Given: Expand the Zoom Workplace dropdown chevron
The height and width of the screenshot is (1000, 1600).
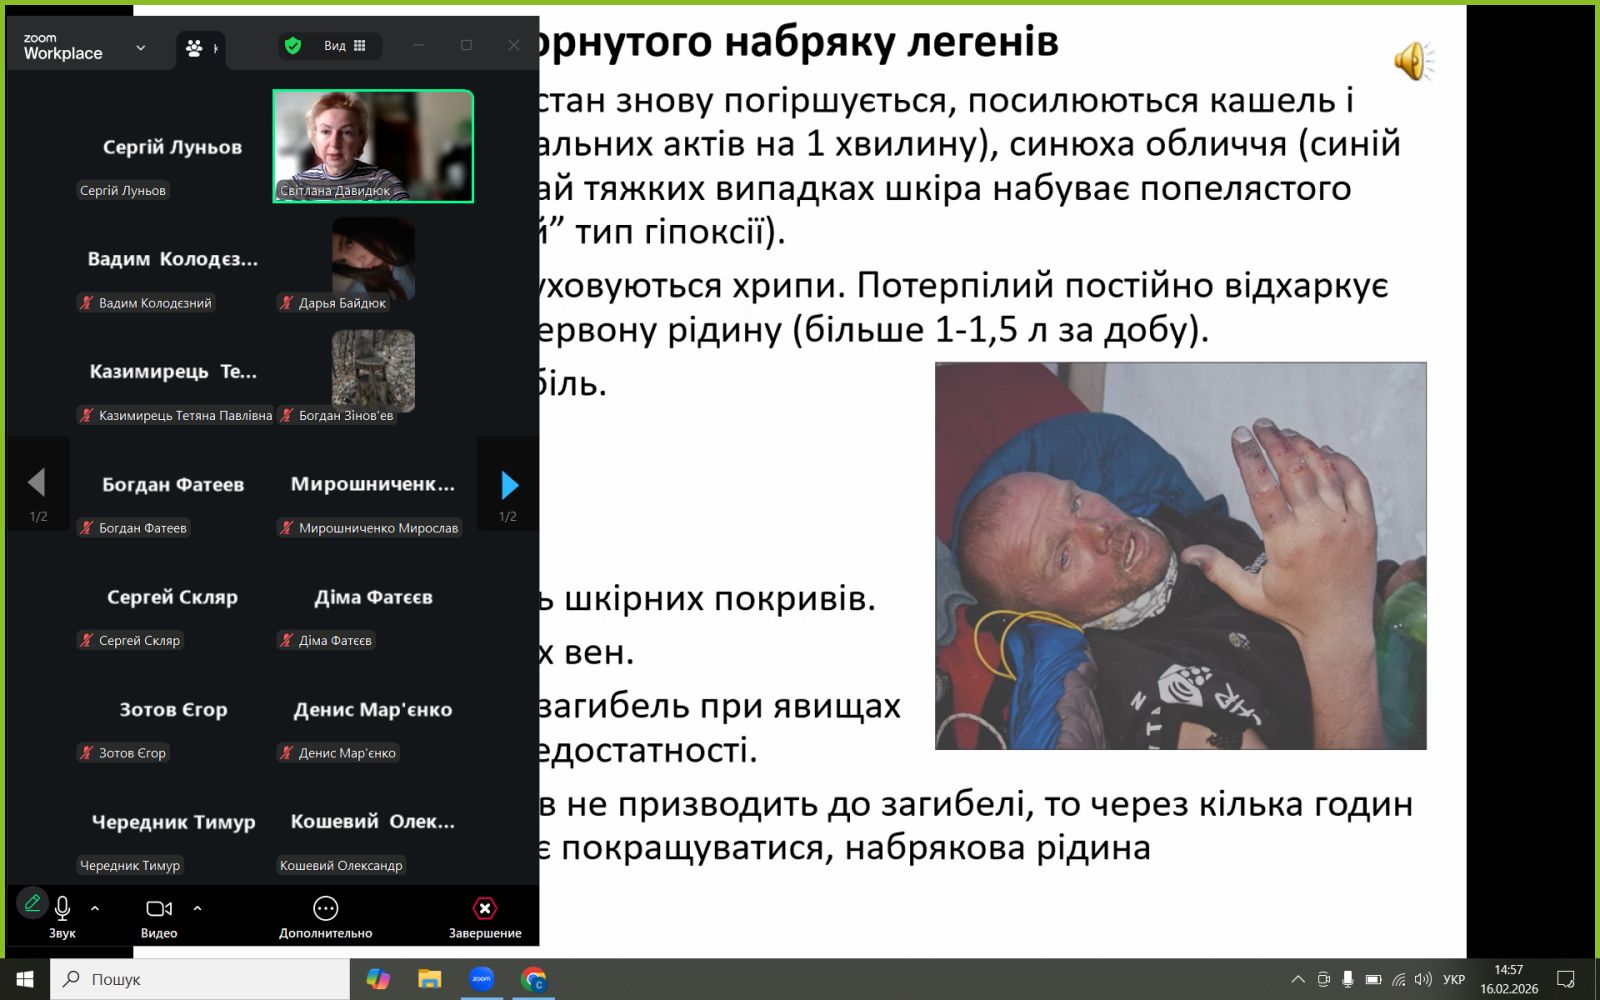Looking at the screenshot, I should pyautogui.click(x=141, y=47).
